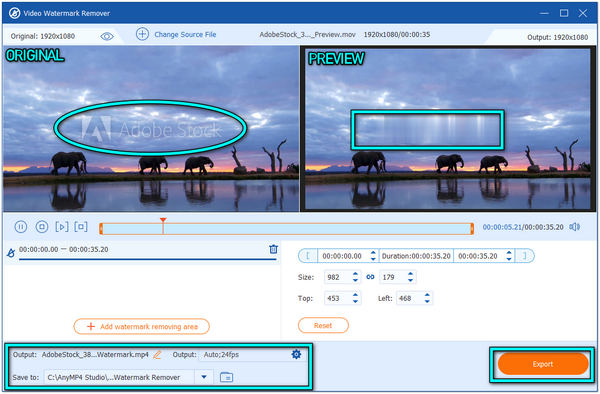This screenshot has height=394, width=600.
Task: Stop the video playback
Action: tap(42, 227)
